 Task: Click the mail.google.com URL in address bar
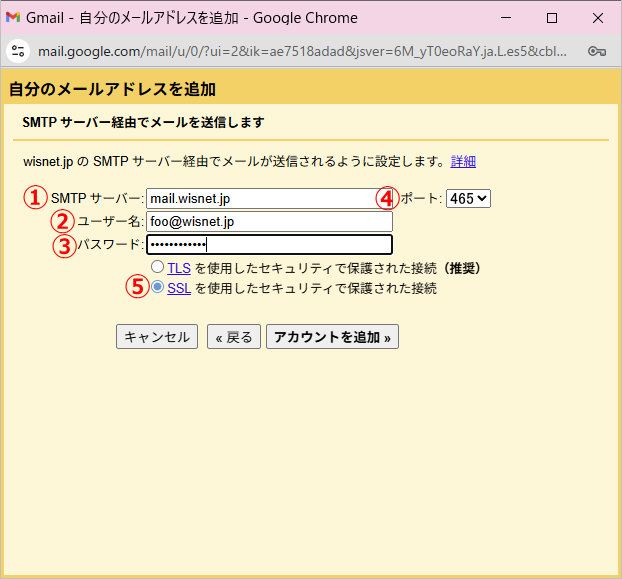(302, 51)
